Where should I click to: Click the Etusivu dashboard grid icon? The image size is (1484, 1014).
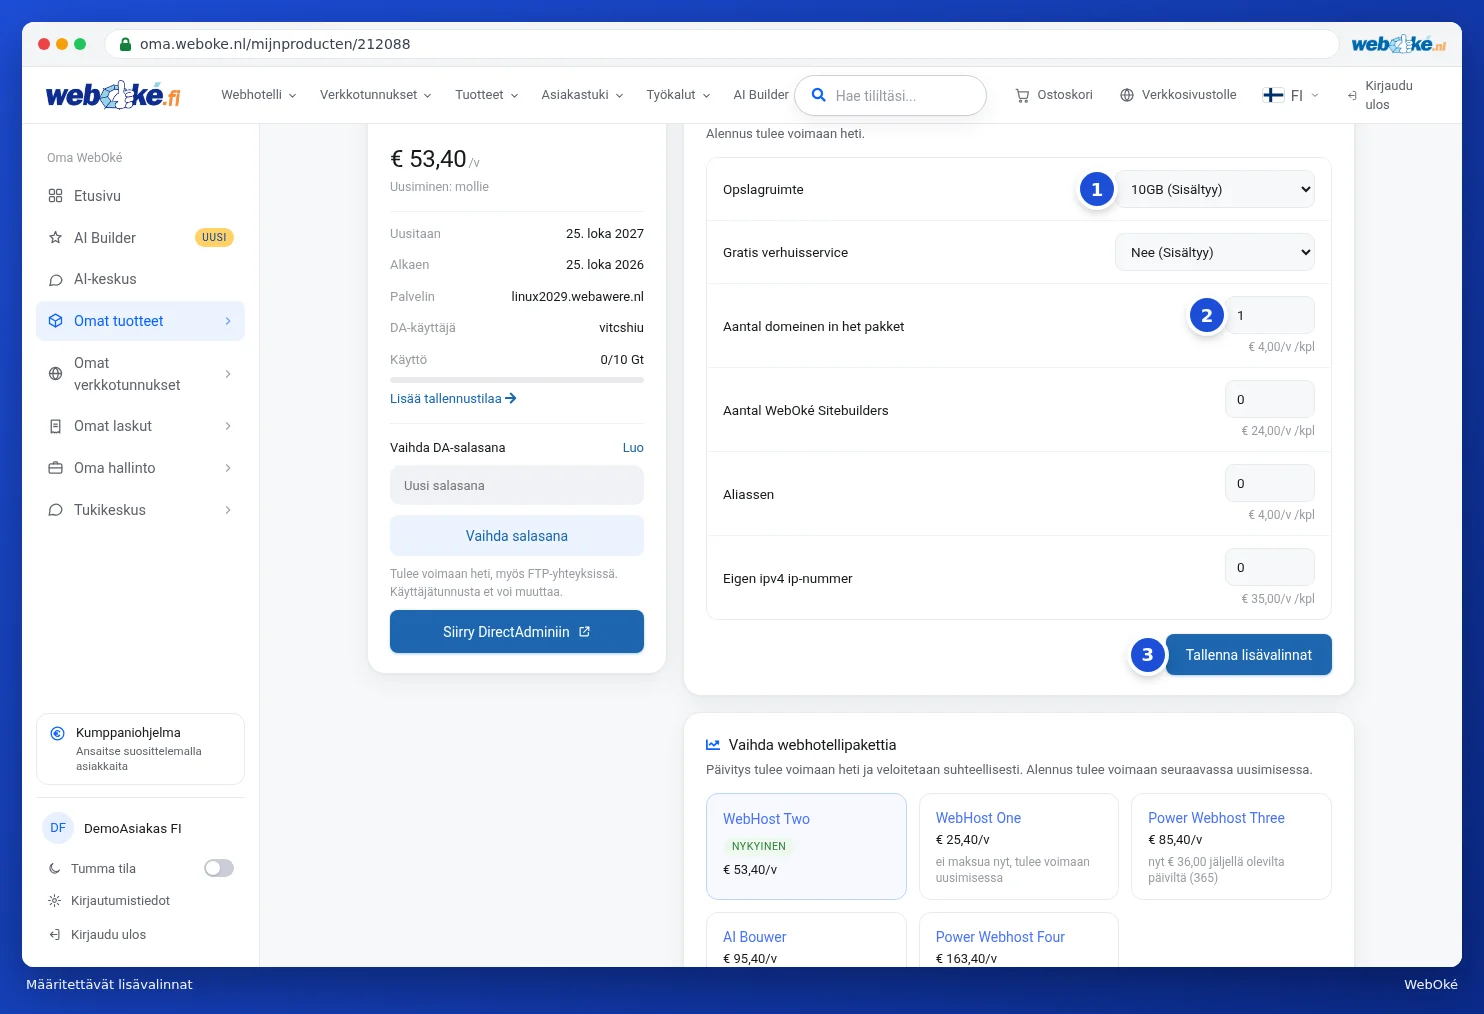(x=55, y=196)
